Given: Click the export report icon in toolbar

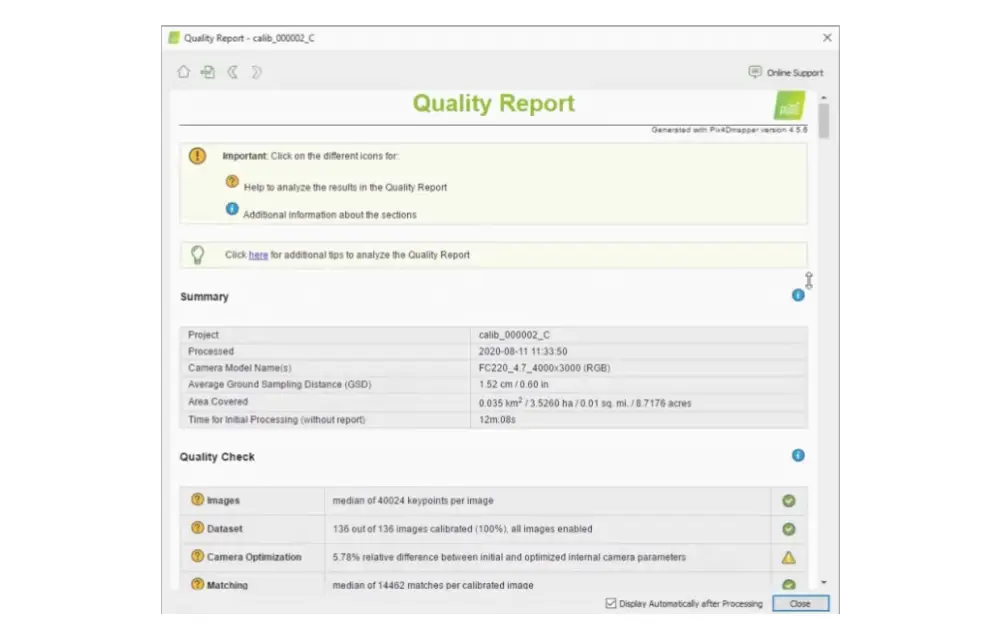Looking at the screenshot, I should [208, 72].
